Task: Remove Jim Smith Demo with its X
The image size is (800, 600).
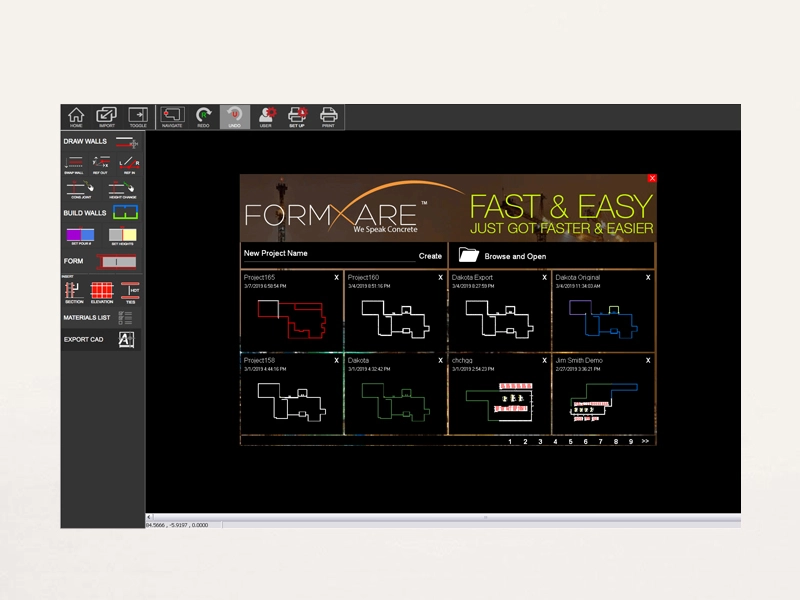Action: click(x=648, y=360)
